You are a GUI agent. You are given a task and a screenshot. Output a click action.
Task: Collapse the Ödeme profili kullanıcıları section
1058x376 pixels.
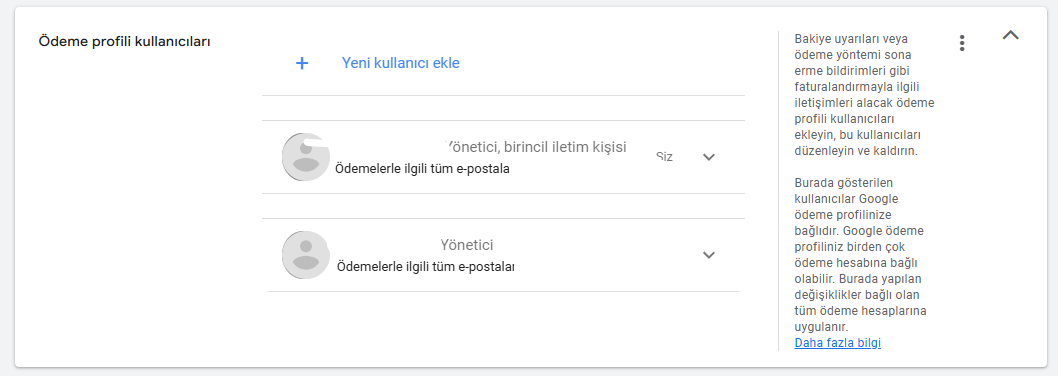click(1010, 35)
